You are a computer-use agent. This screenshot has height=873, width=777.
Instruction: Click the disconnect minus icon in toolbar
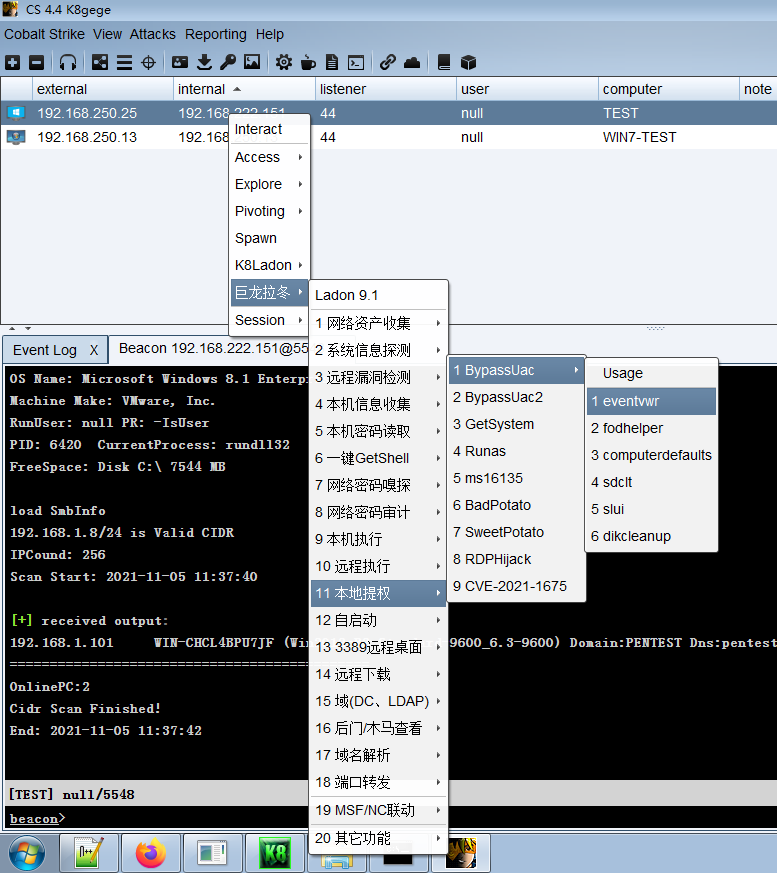pos(36,62)
